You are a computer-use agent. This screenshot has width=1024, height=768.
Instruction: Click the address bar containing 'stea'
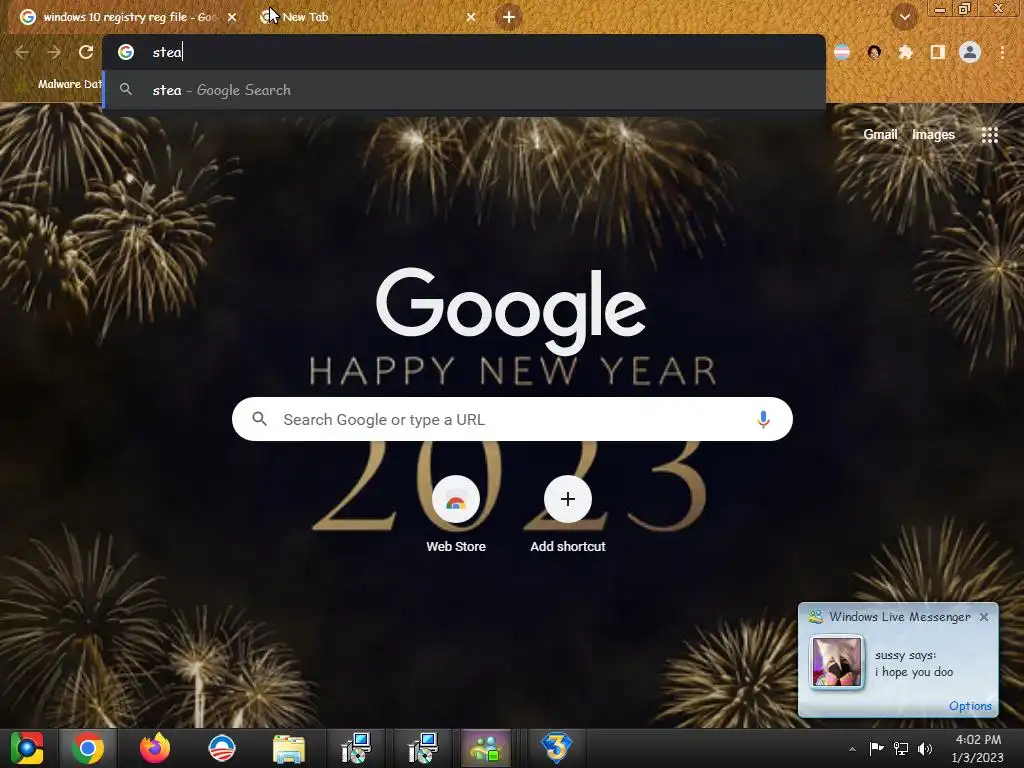[464, 52]
